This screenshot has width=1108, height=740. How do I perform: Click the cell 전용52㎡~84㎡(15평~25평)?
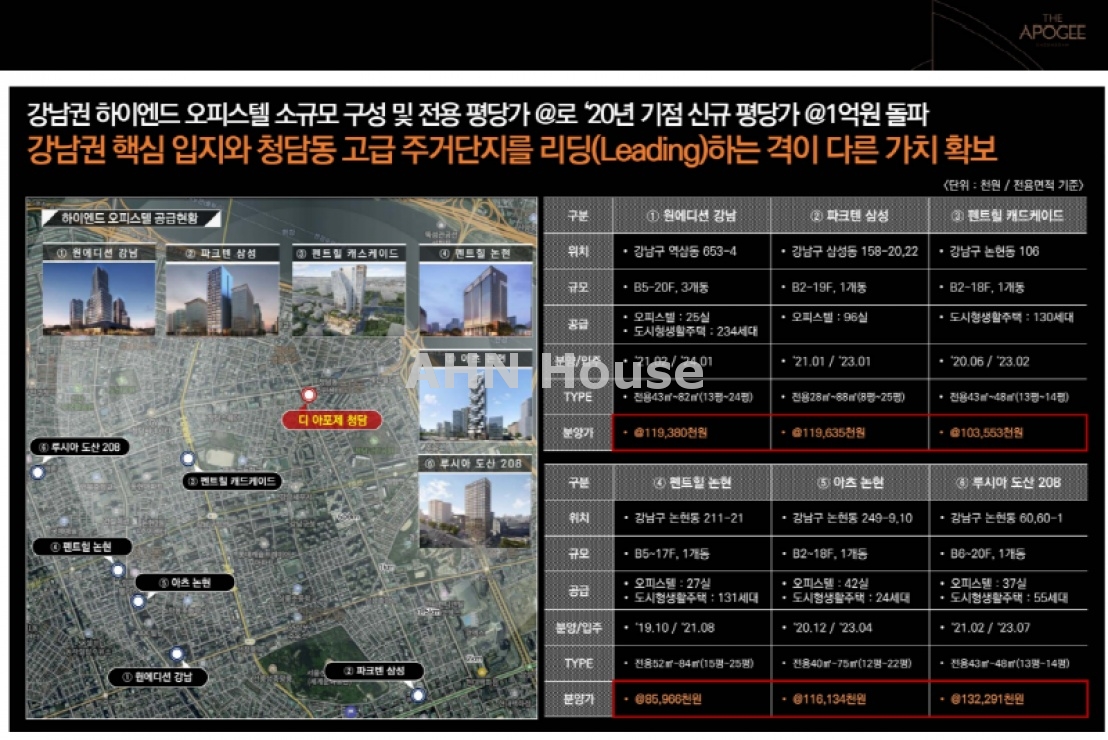693,663
